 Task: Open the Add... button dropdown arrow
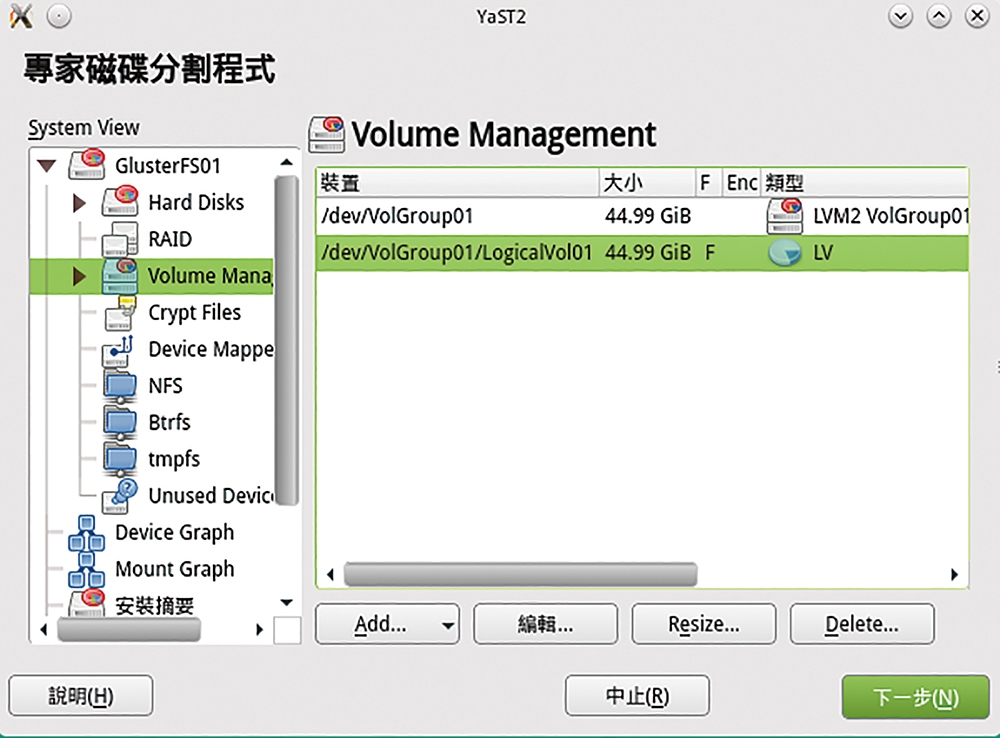[448, 625]
